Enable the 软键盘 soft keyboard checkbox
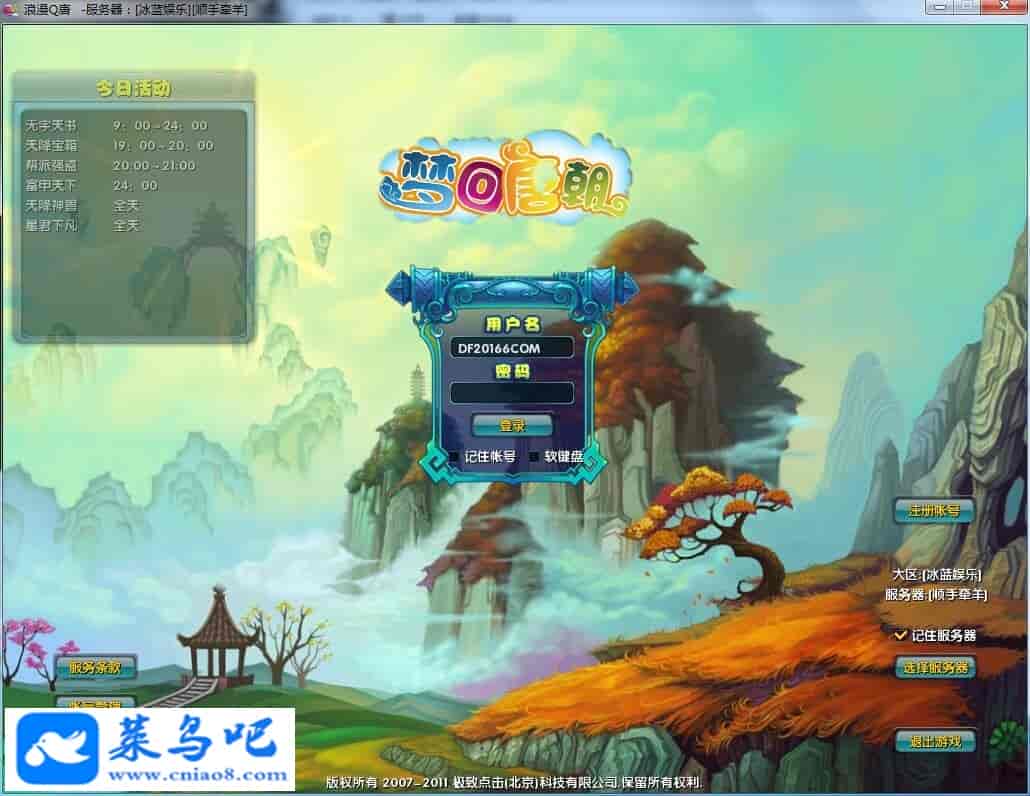 [534, 456]
